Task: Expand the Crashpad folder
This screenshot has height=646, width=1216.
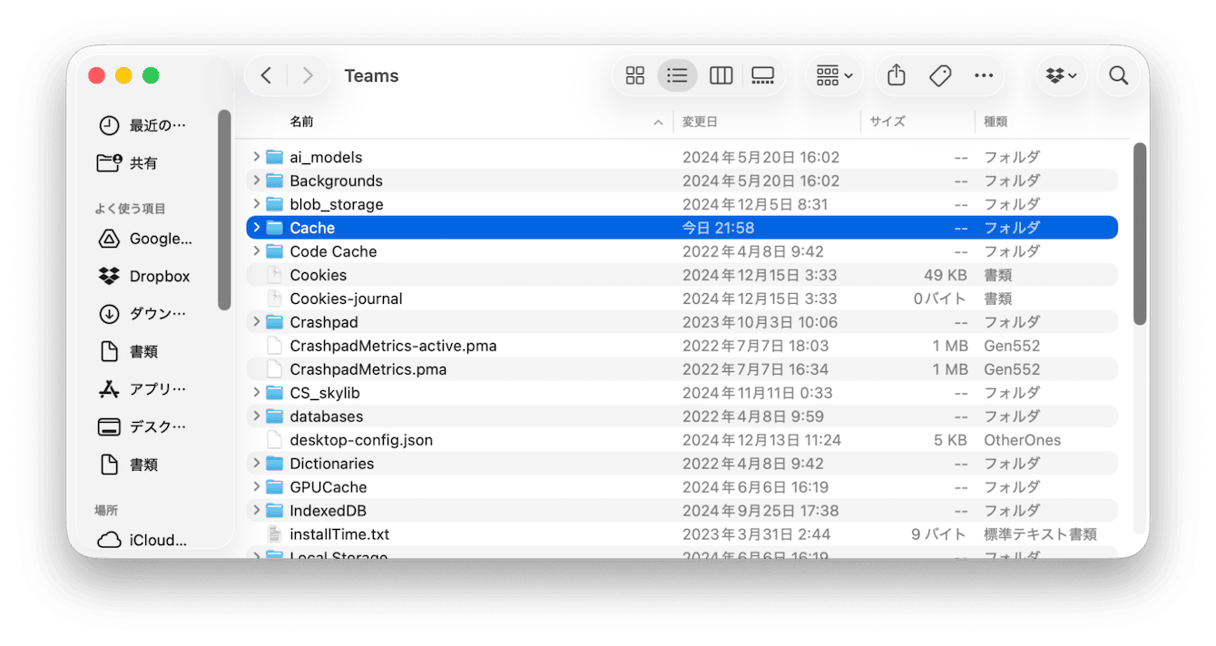Action: (x=257, y=322)
